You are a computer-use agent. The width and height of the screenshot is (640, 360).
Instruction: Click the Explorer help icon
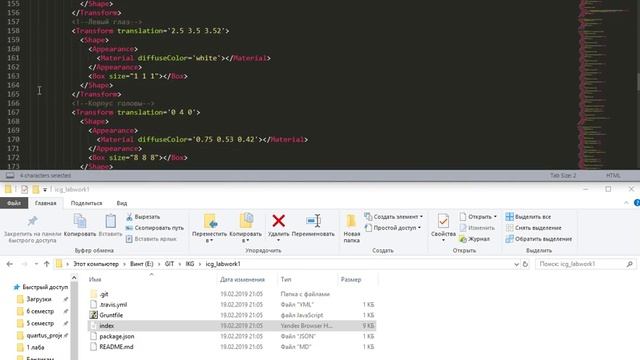click(637, 203)
